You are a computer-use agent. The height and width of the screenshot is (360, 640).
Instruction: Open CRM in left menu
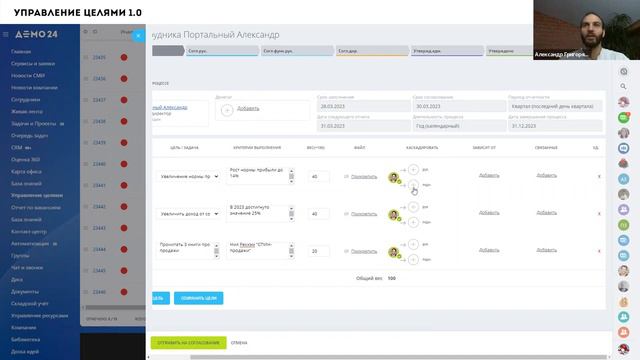coord(16,147)
